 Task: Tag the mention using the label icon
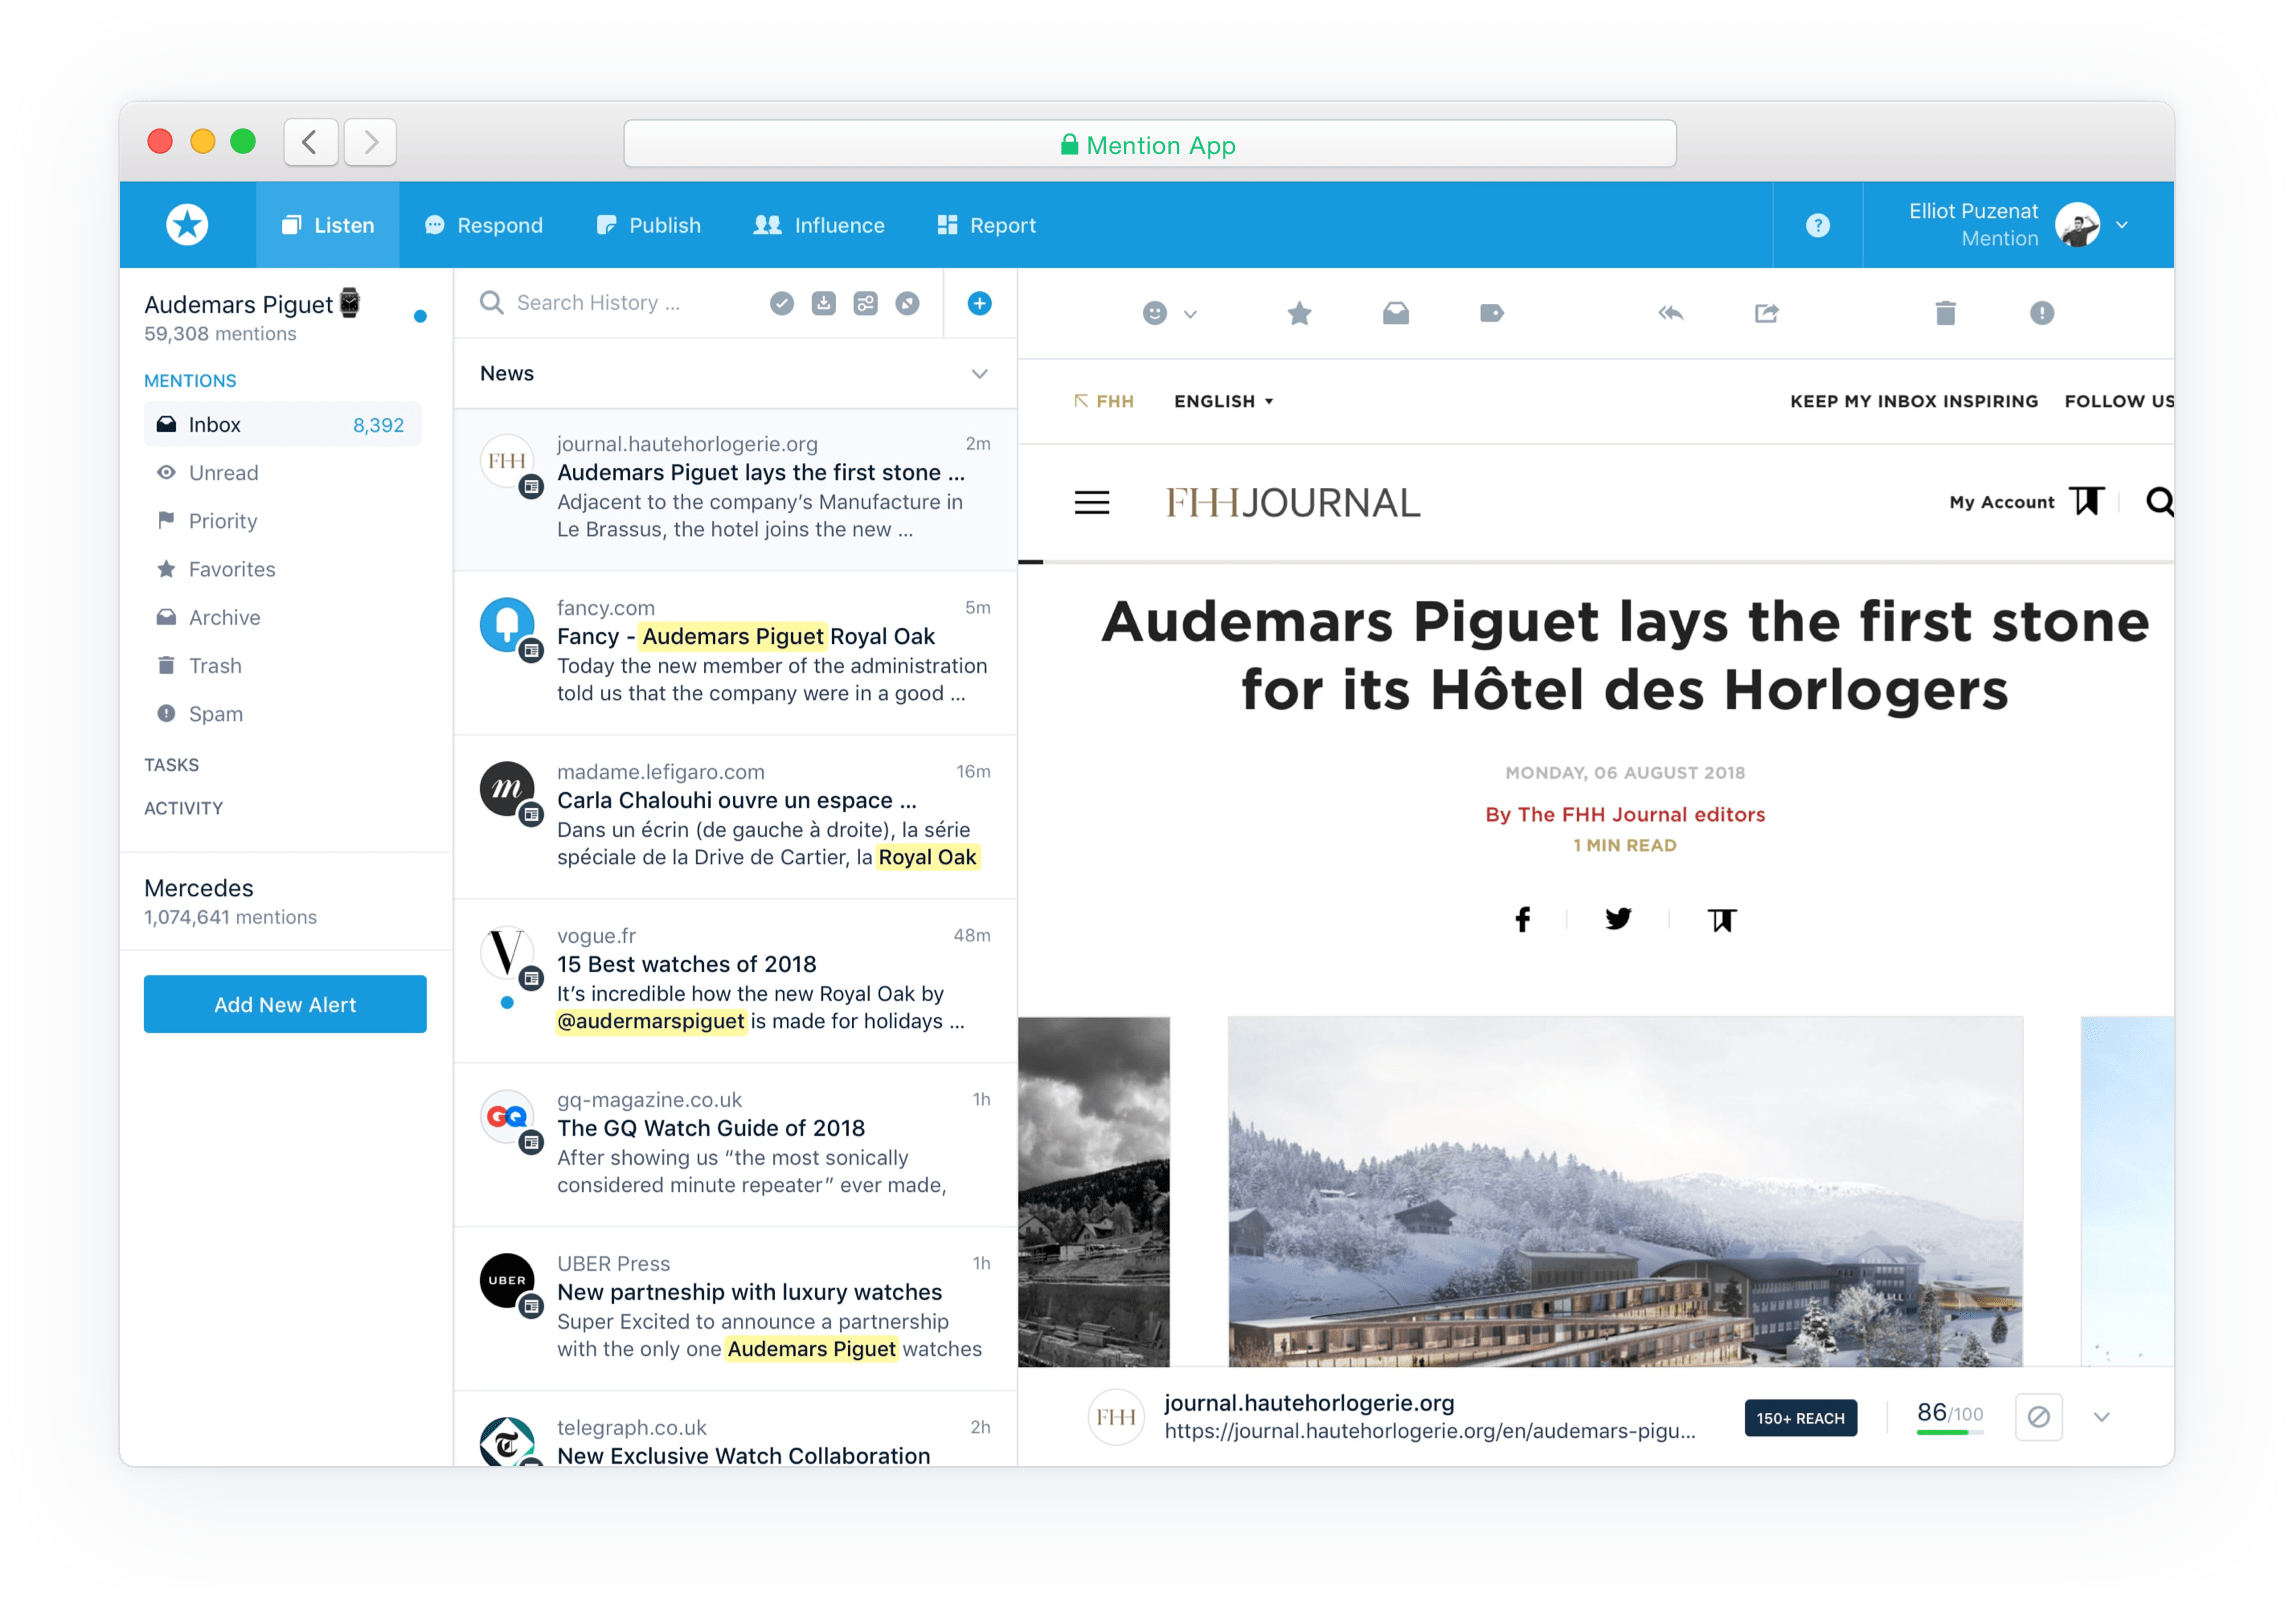pyautogui.click(x=1491, y=313)
